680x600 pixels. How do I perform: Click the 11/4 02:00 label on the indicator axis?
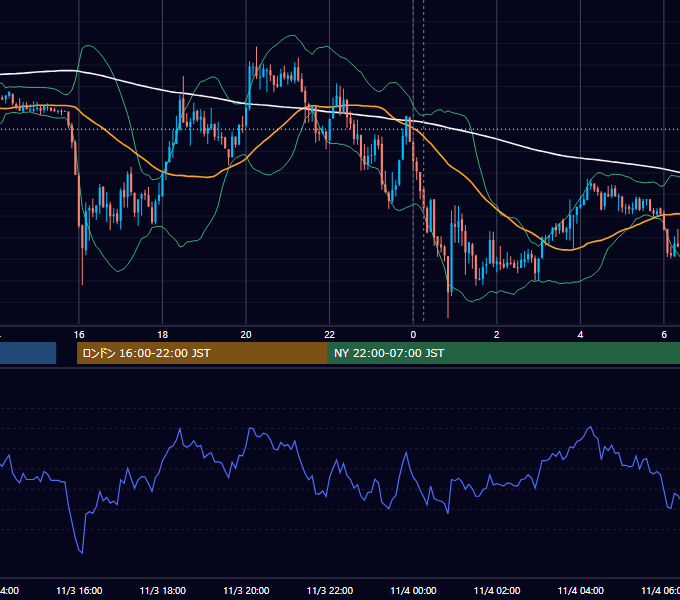tap(497, 591)
